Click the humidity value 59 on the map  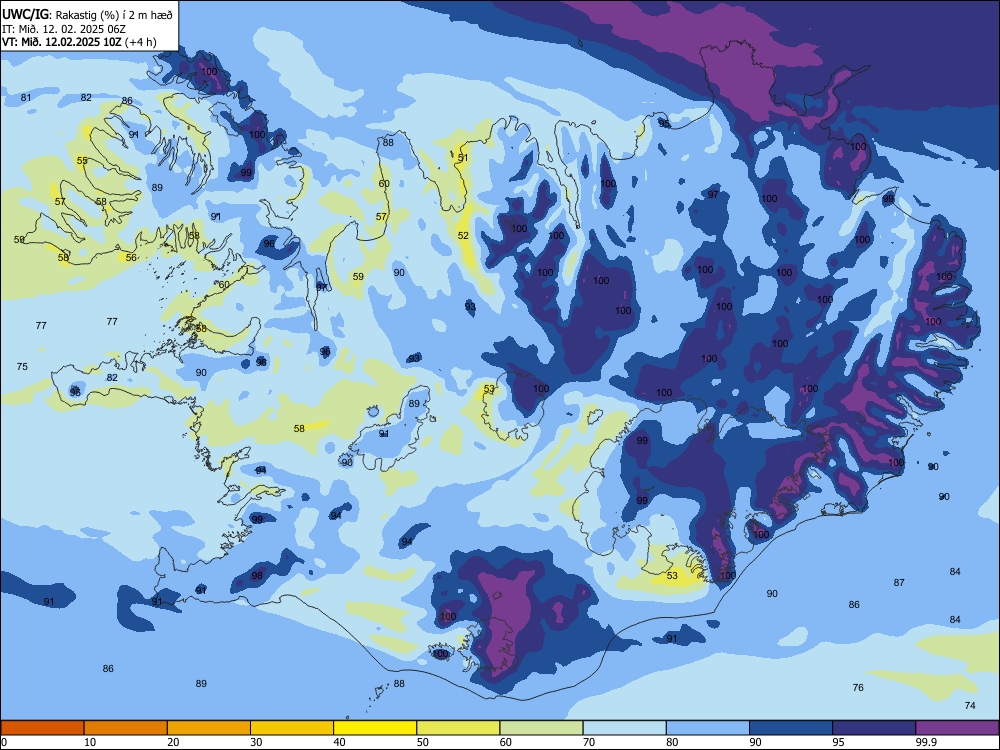coord(358,277)
